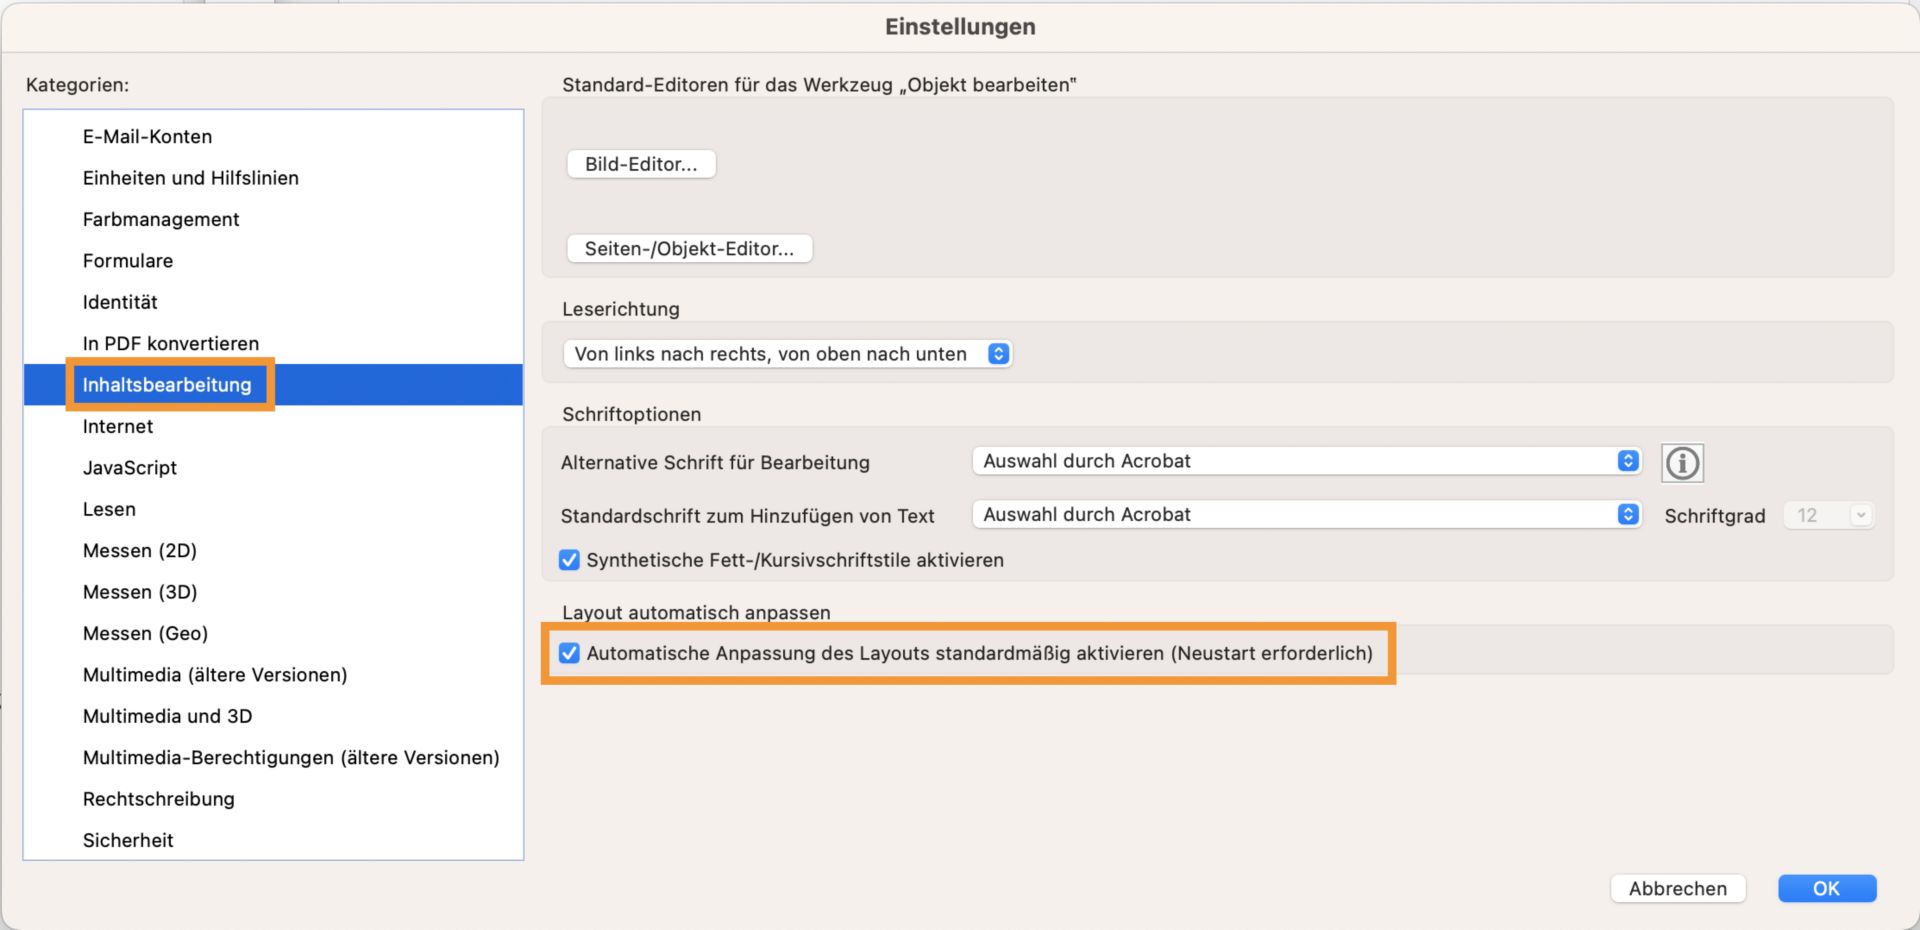Open the Rechtschreibung category
The height and width of the screenshot is (930, 1920).
click(x=159, y=798)
